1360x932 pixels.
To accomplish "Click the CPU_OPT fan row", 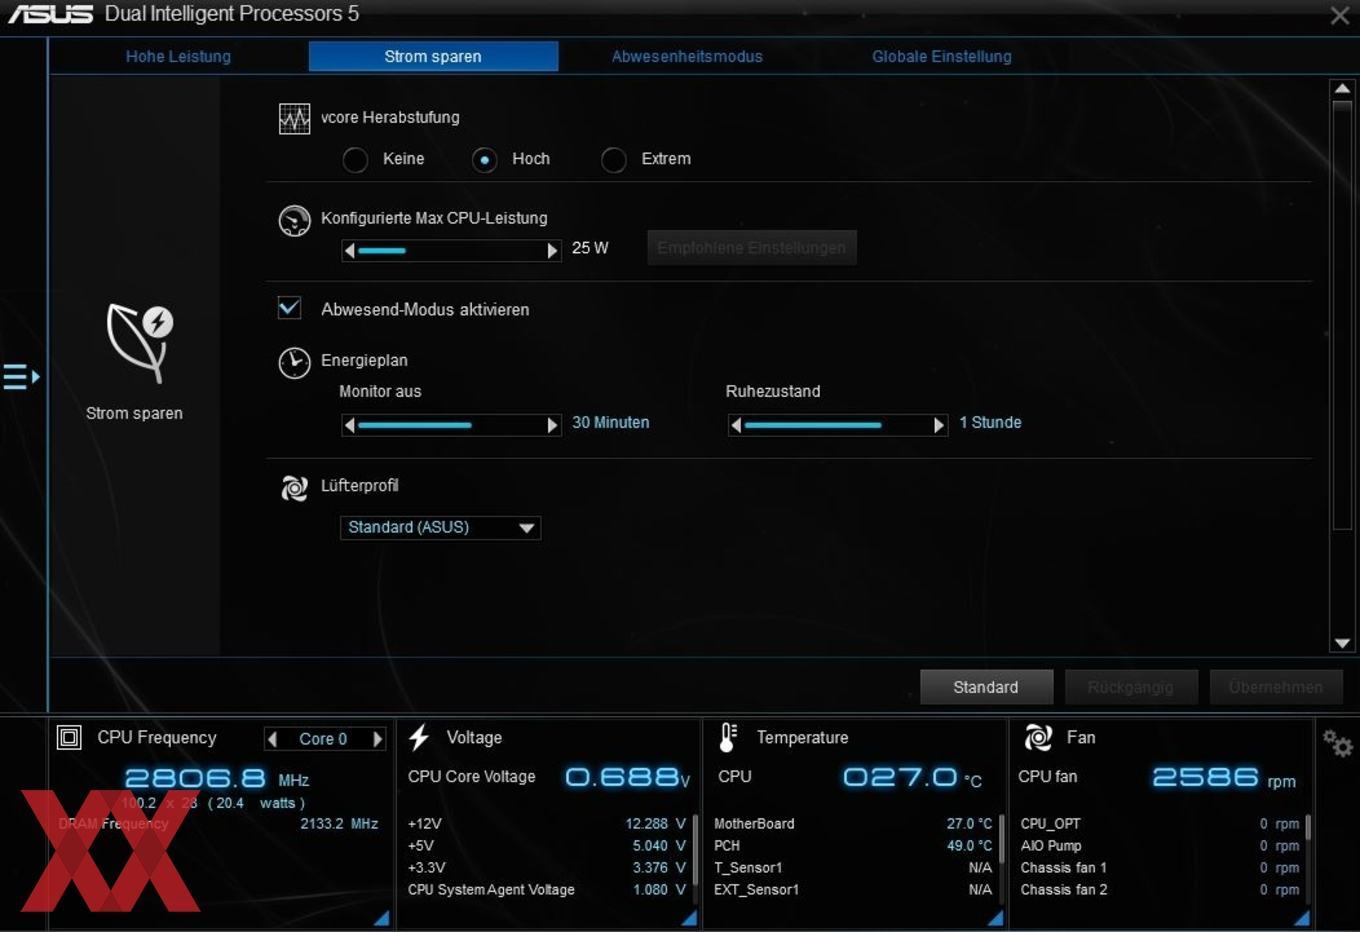I will (x=1160, y=824).
